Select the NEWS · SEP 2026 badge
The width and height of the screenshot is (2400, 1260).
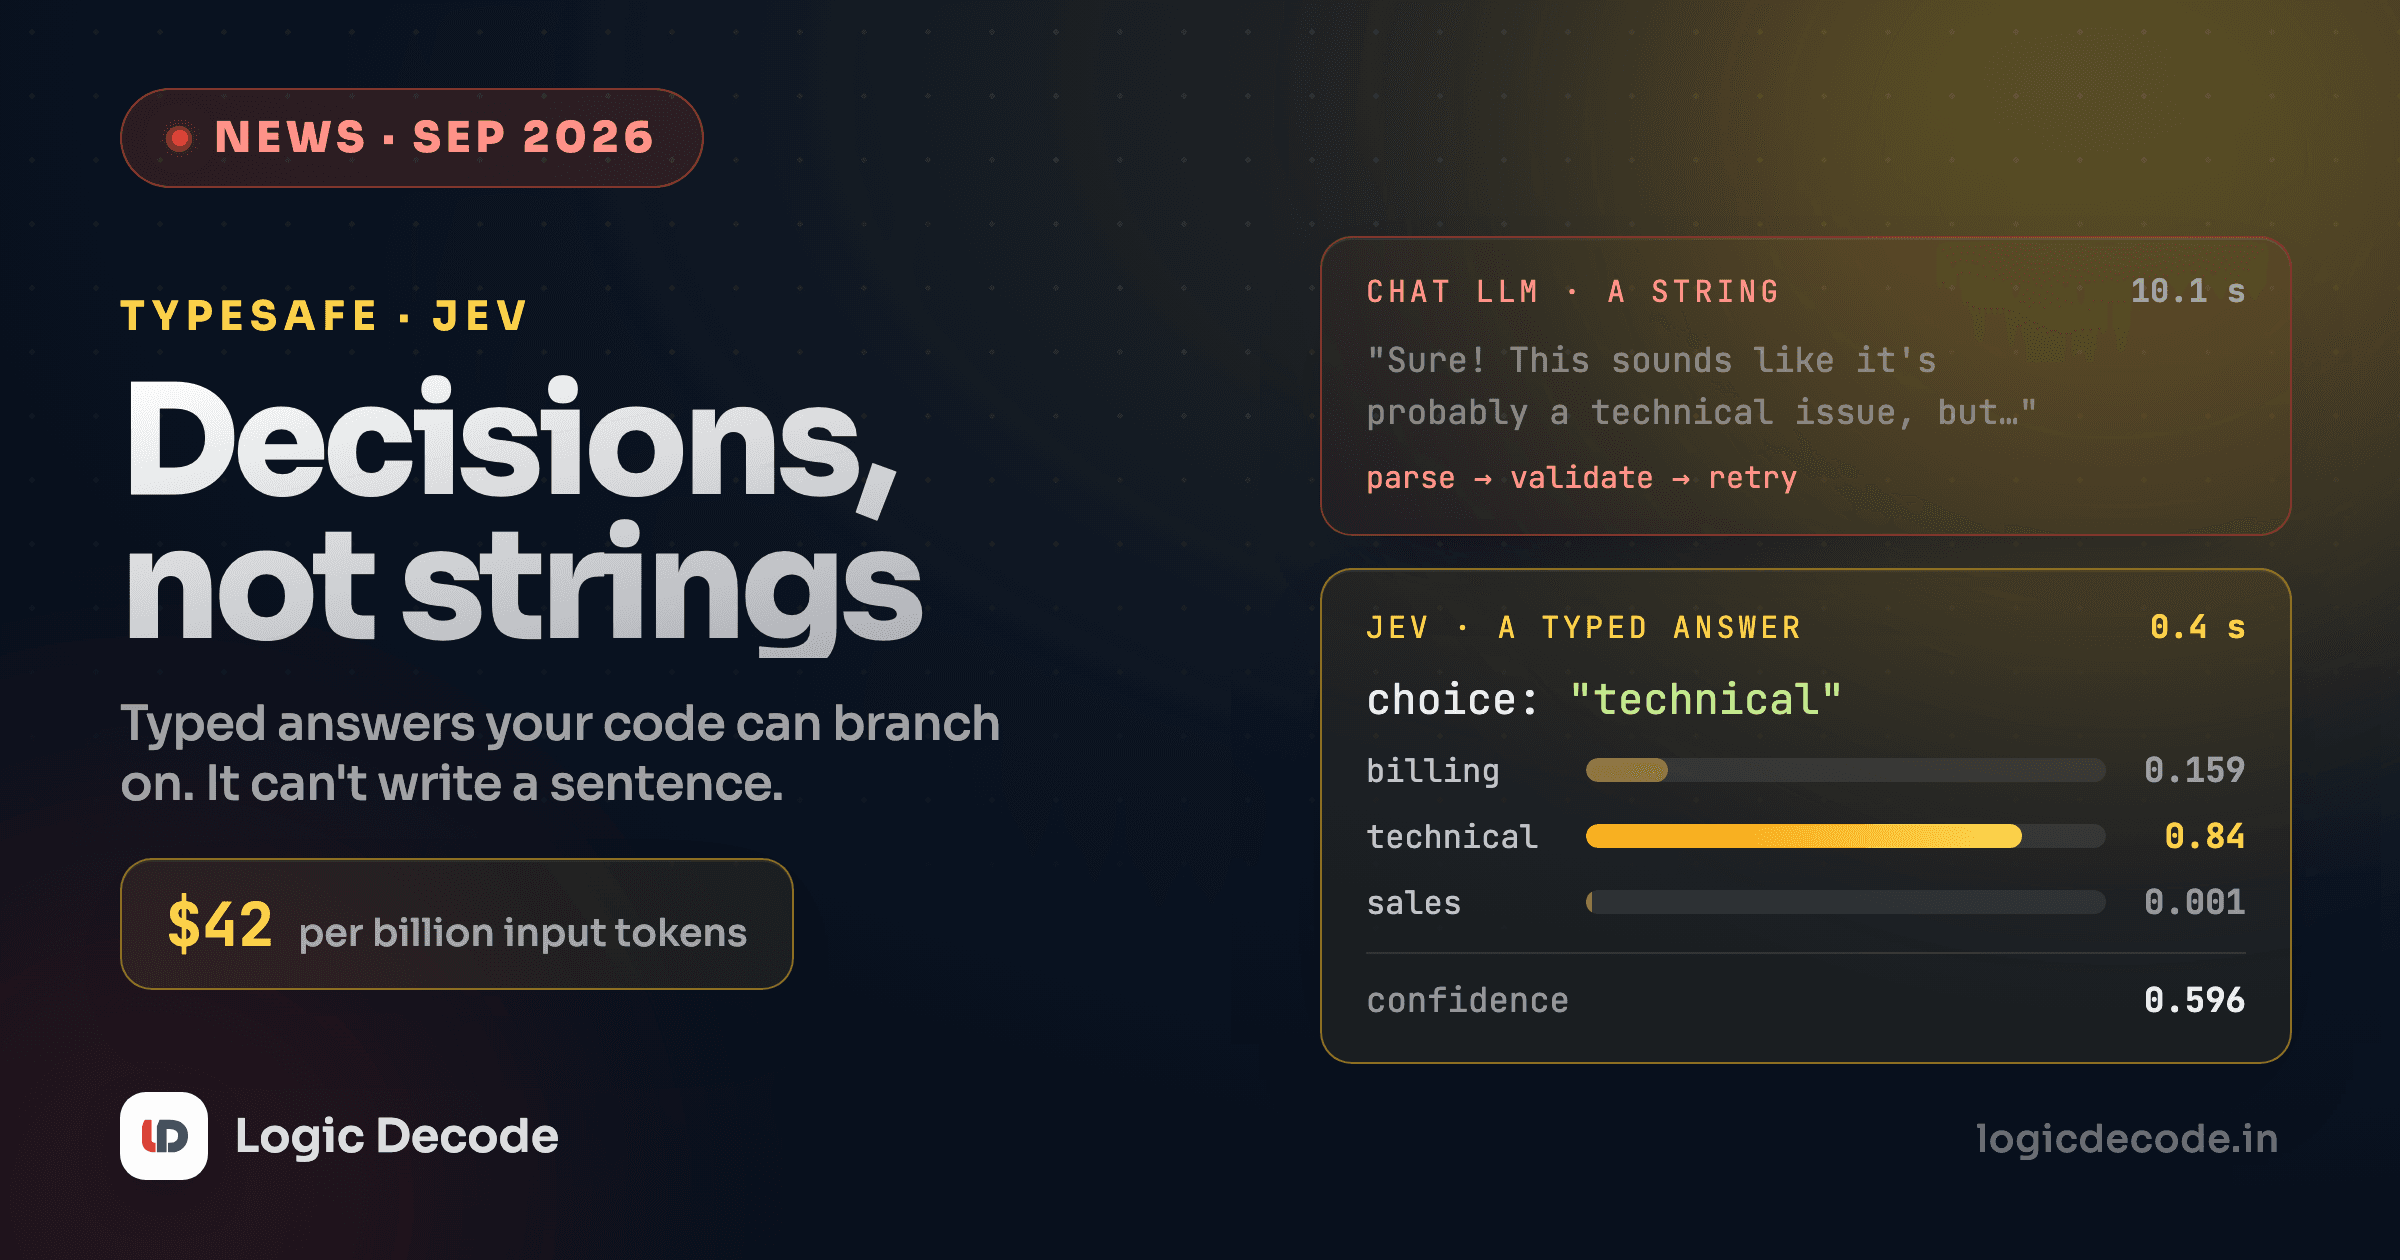click(x=412, y=138)
